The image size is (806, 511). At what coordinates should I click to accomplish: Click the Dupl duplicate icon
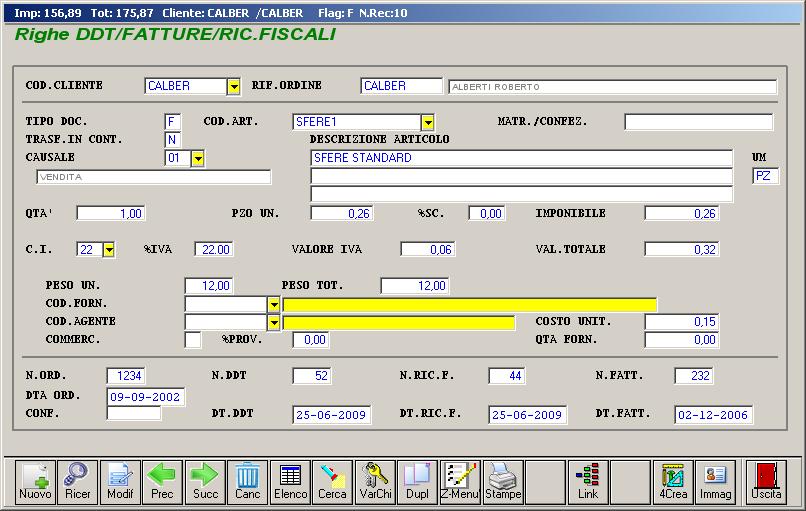(417, 481)
